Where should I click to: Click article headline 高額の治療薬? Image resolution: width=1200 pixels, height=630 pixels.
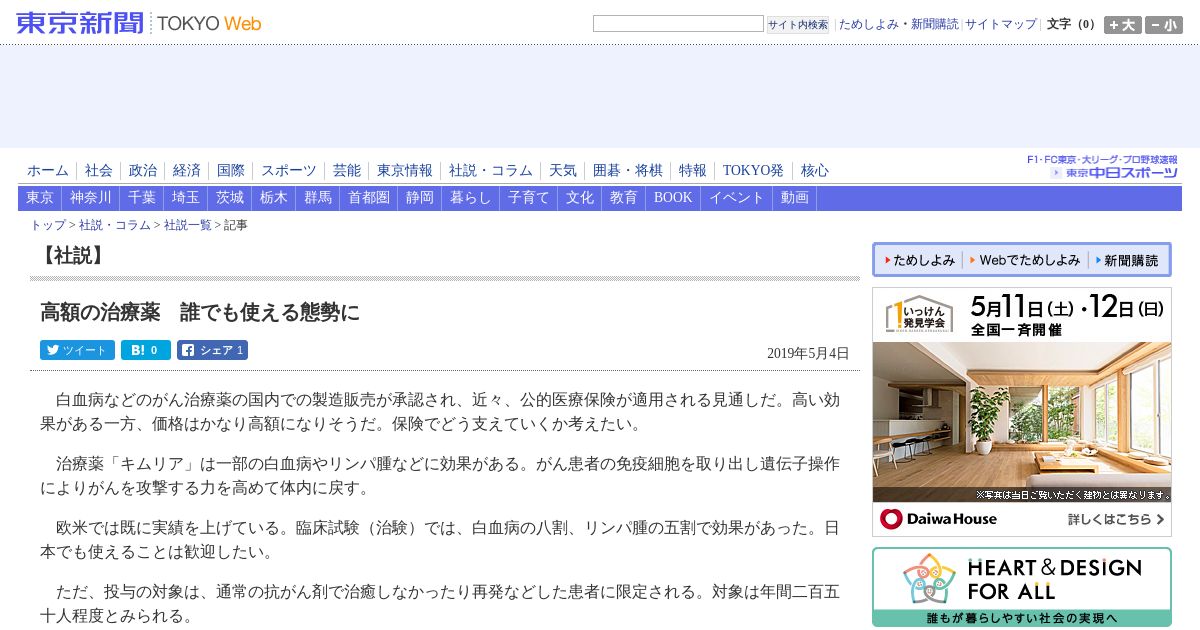pyautogui.click(x=200, y=312)
